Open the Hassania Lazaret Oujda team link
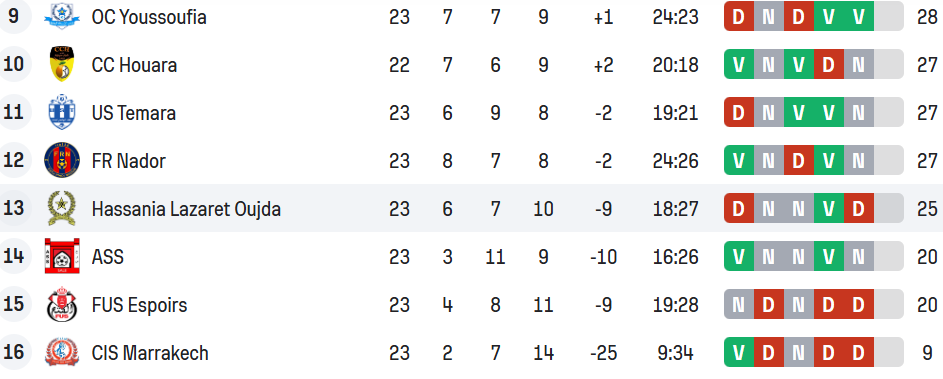The image size is (943, 379). (186, 209)
